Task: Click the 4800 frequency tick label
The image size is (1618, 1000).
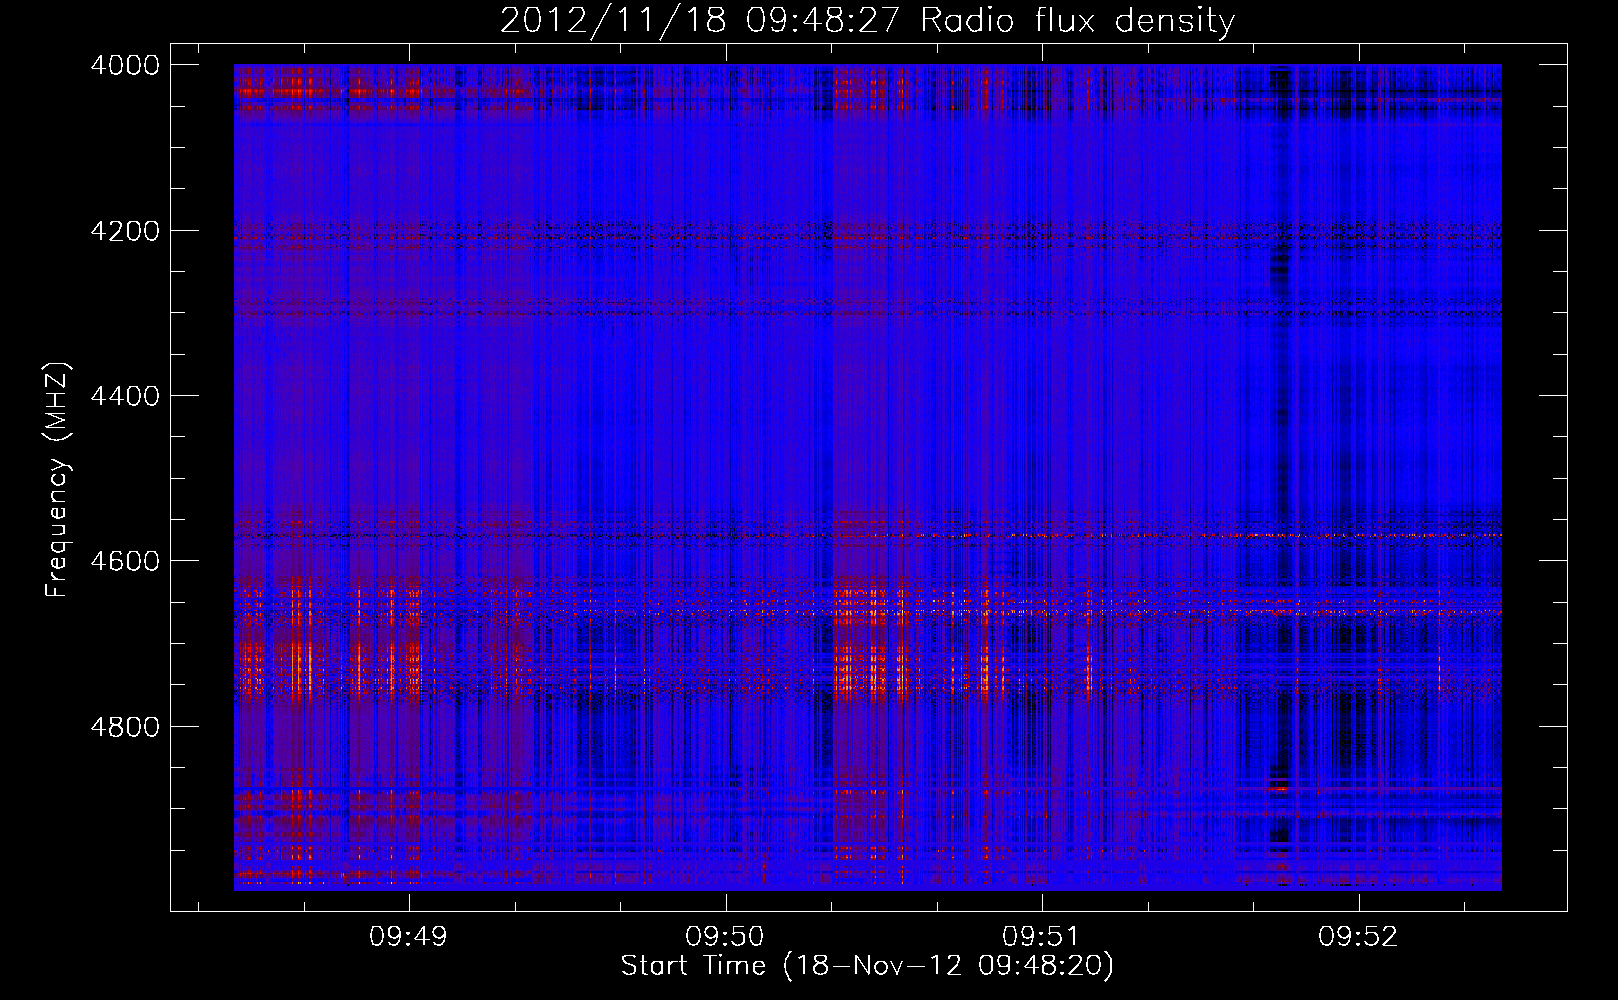Action: coord(125,726)
